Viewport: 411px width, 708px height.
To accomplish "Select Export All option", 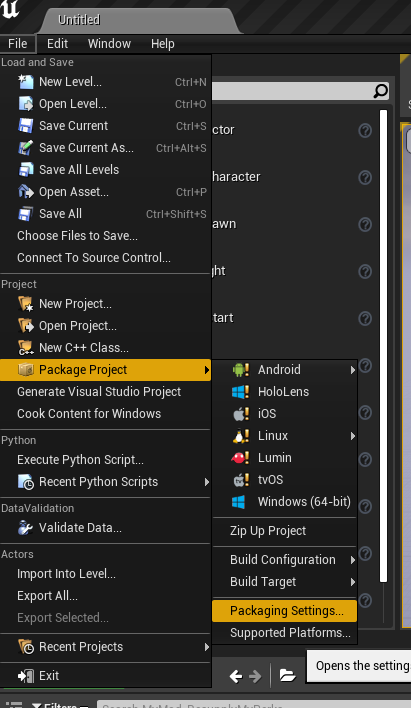I will (106, 596).
